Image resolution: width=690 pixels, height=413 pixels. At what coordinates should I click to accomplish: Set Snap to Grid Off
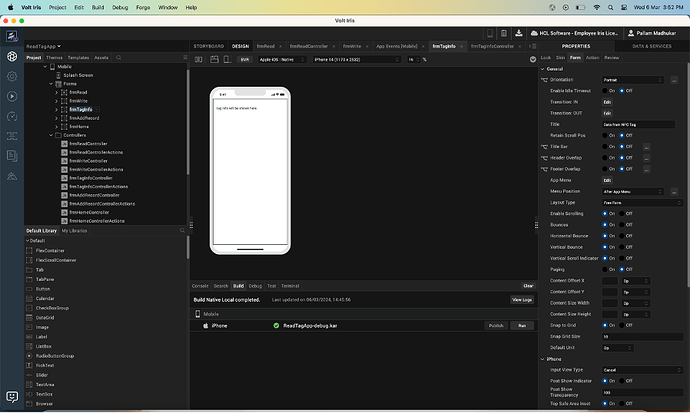[622, 325]
